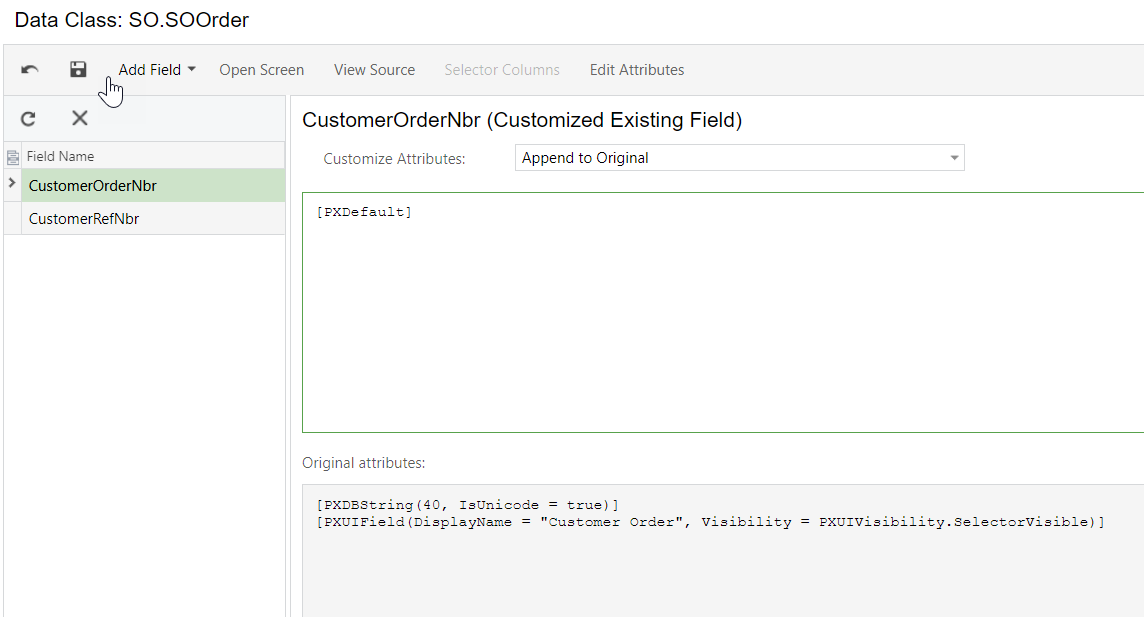This screenshot has width=1144, height=617.
Task: Click the Undo arrow icon in toolbar
Action: pos(30,70)
